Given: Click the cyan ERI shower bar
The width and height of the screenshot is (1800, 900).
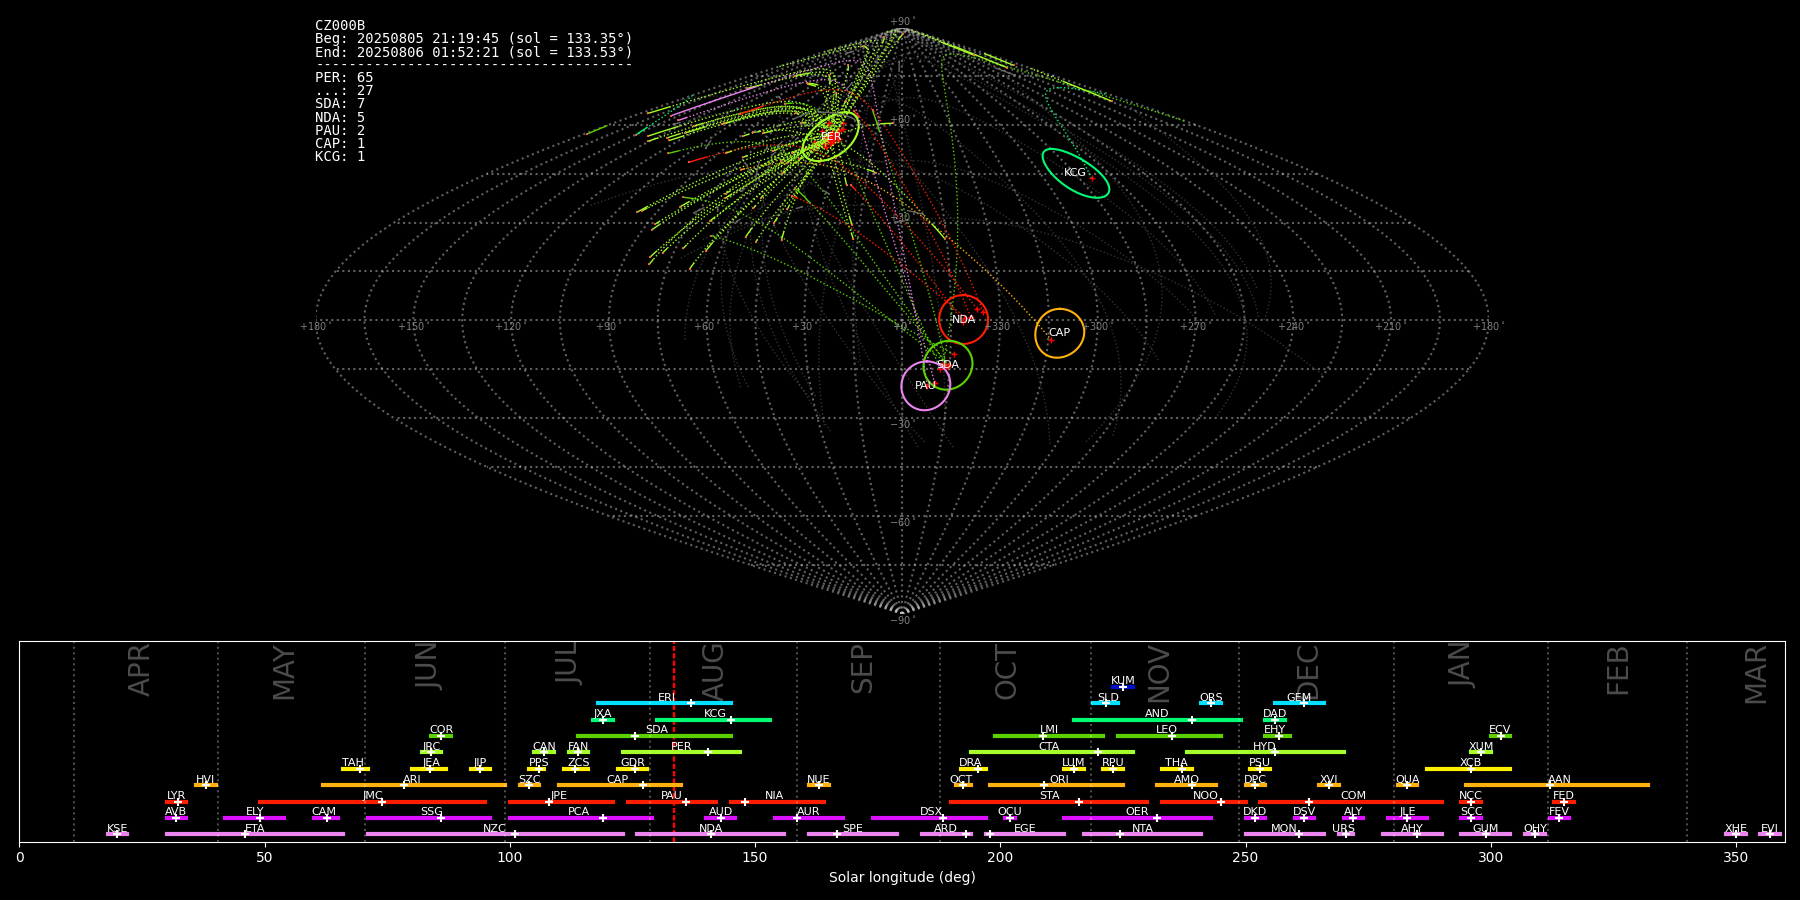Looking at the screenshot, I should (x=664, y=703).
